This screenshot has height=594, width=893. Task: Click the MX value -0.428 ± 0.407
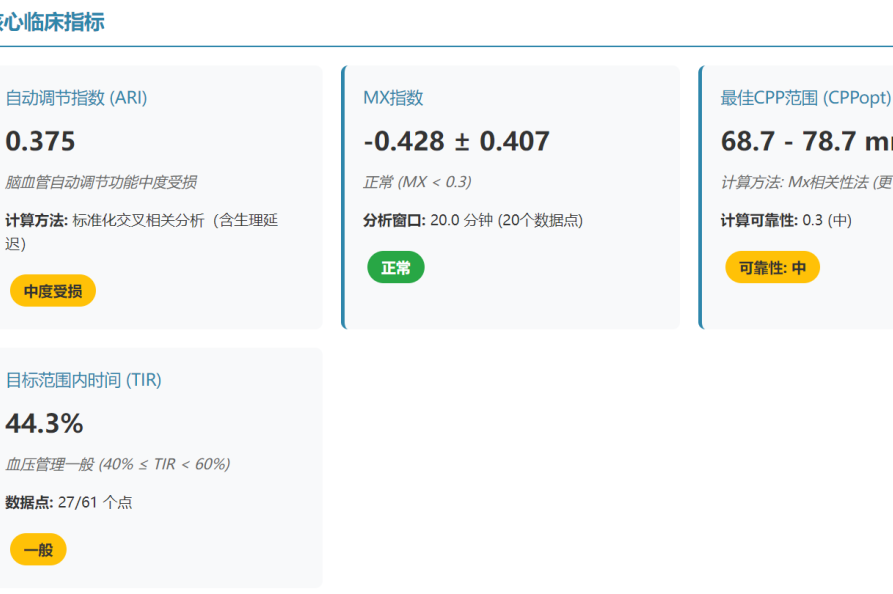coord(457,141)
